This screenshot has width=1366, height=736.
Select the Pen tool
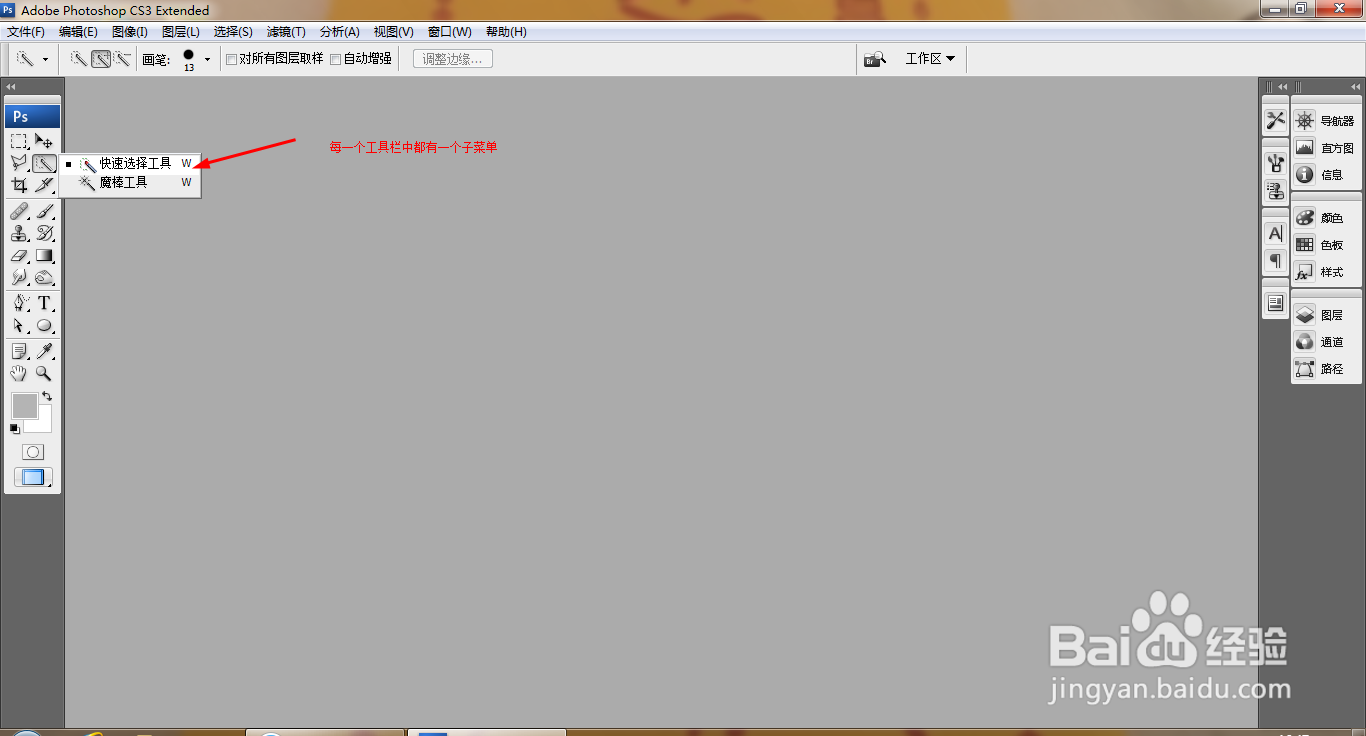pyautogui.click(x=19, y=304)
